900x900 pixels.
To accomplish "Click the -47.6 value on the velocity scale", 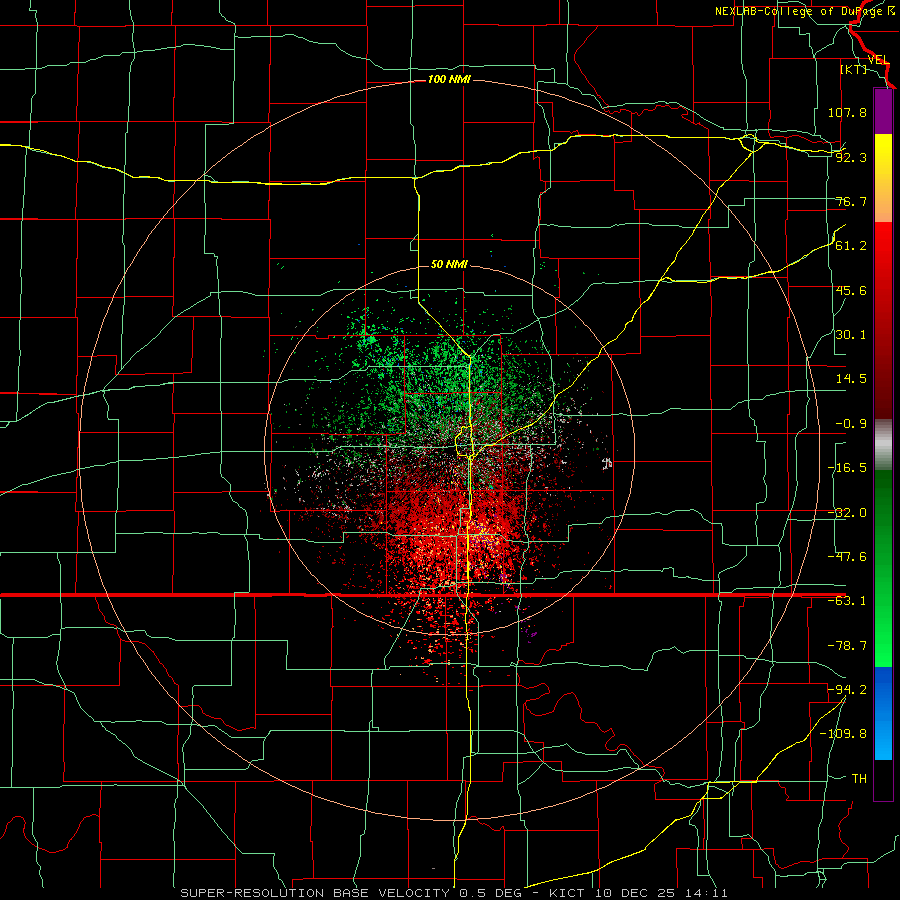I will (847, 557).
